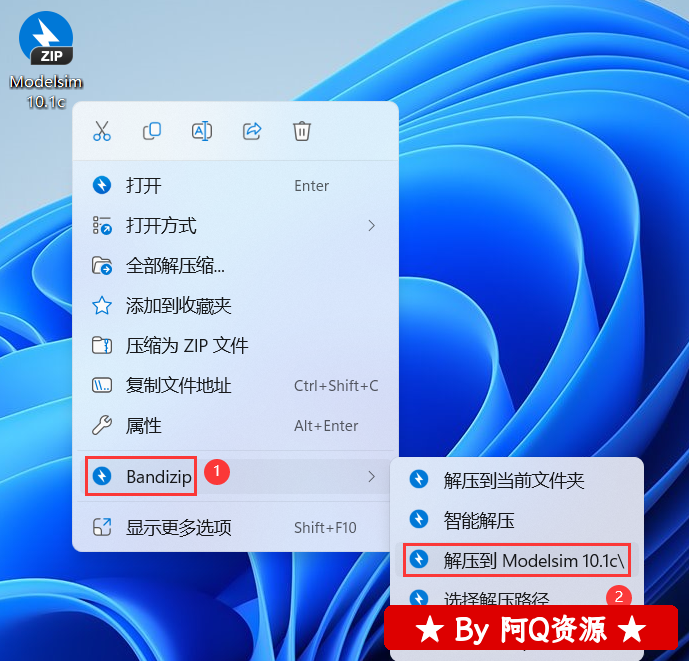Click the path icon beside 复制文件地址
Screen dimensions: 689x661
[x=102, y=385]
